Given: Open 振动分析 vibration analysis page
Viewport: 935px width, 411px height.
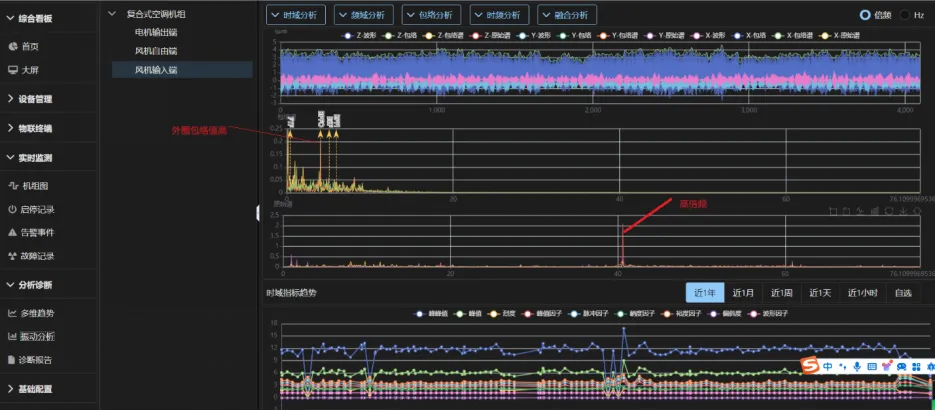Looking at the screenshot, I should [x=37, y=336].
